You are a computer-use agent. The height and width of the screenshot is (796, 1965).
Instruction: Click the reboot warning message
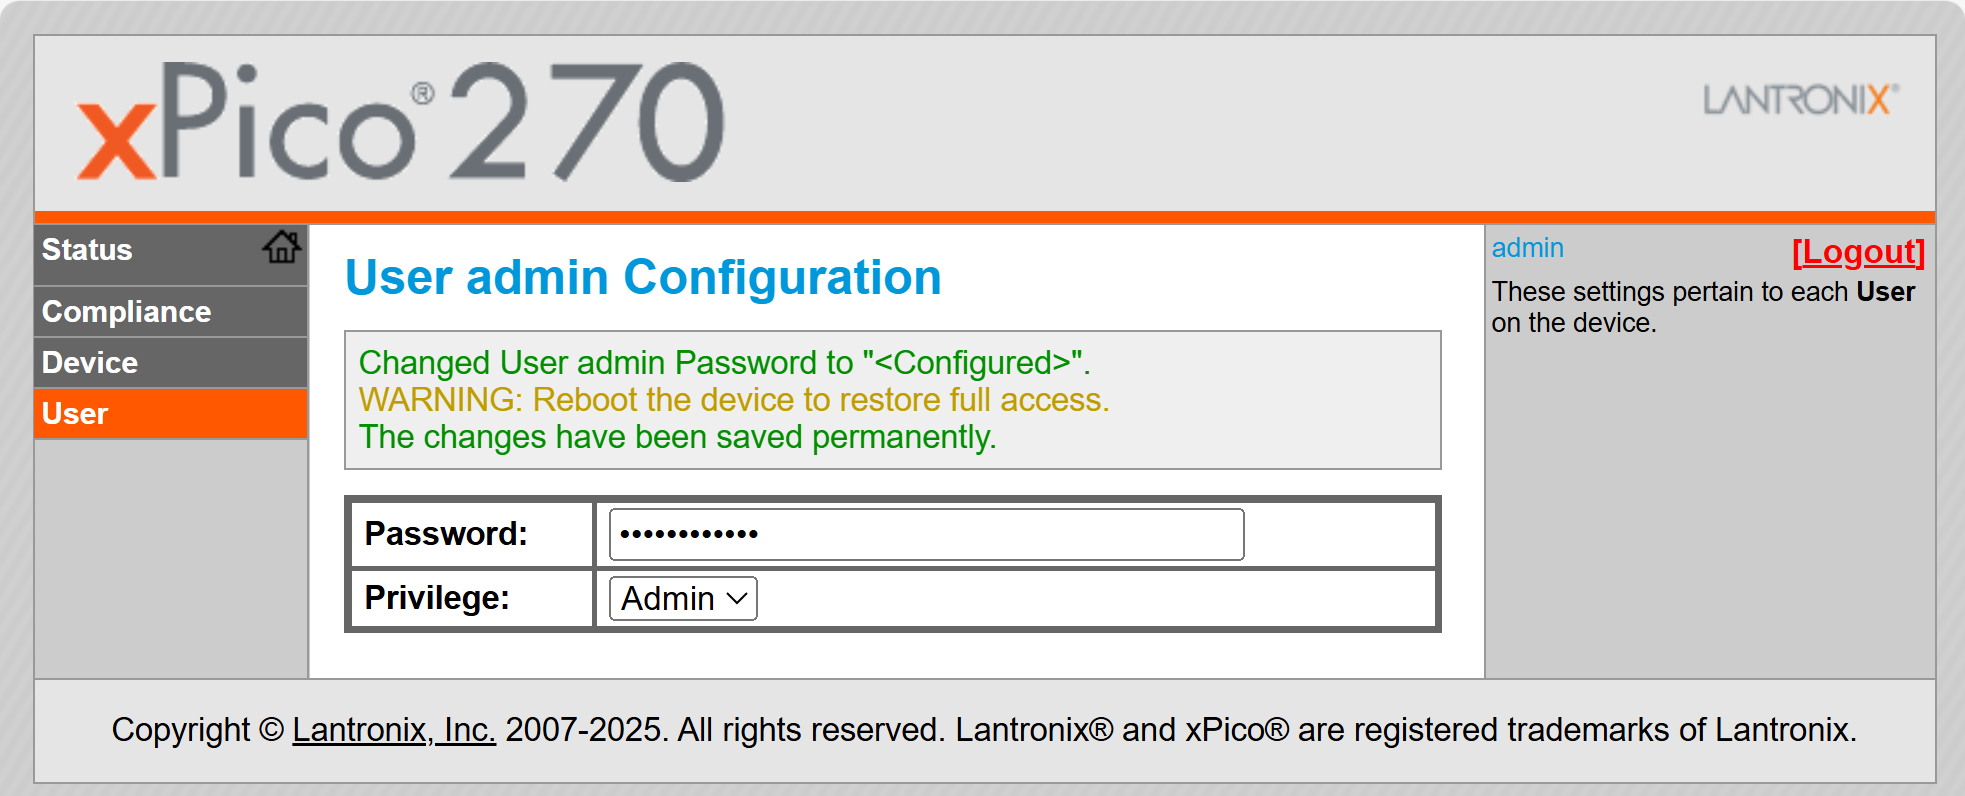tap(735, 400)
